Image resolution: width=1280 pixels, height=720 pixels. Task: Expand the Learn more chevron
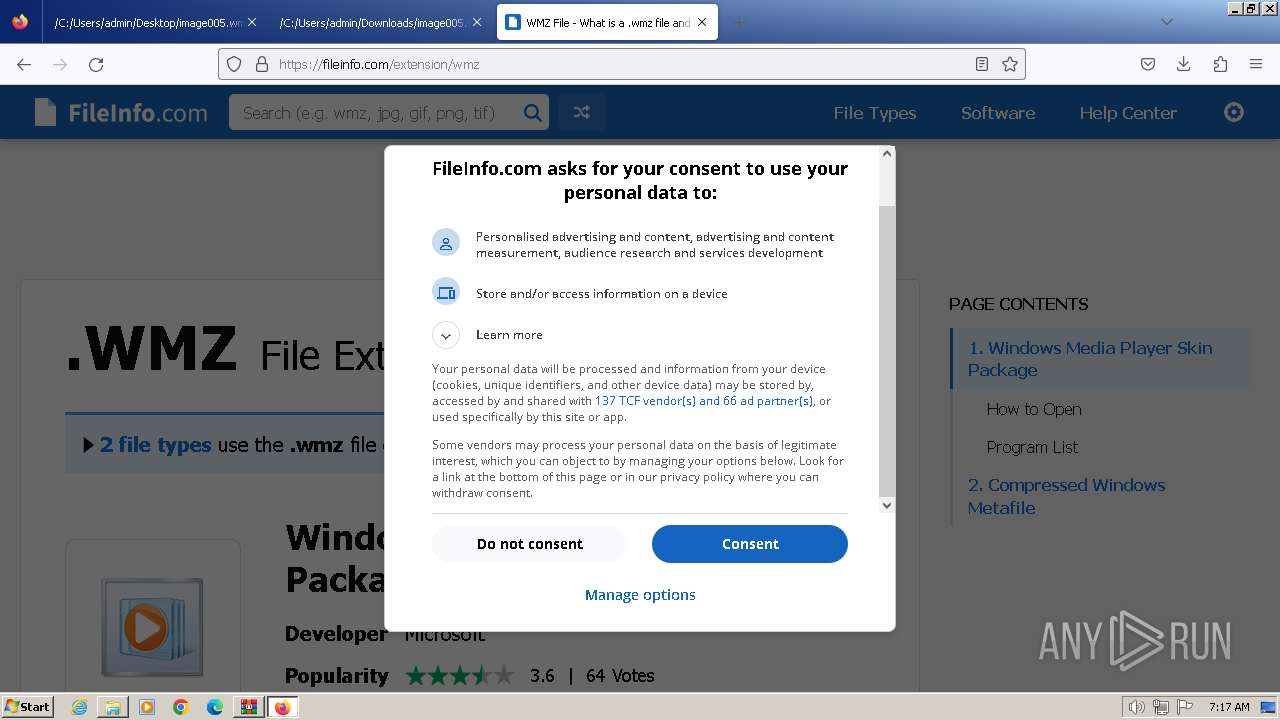pyautogui.click(x=446, y=335)
